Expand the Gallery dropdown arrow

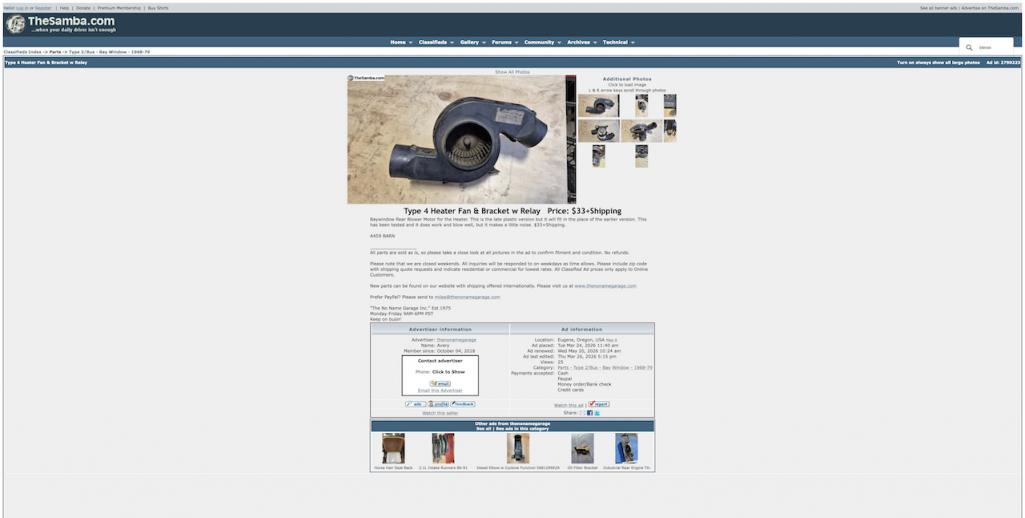tap(484, 43)
